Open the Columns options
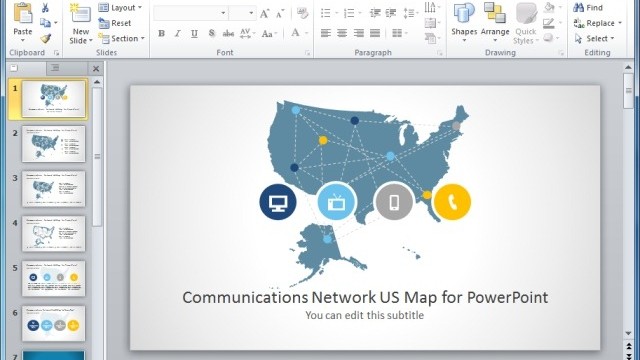 [400, 33]
